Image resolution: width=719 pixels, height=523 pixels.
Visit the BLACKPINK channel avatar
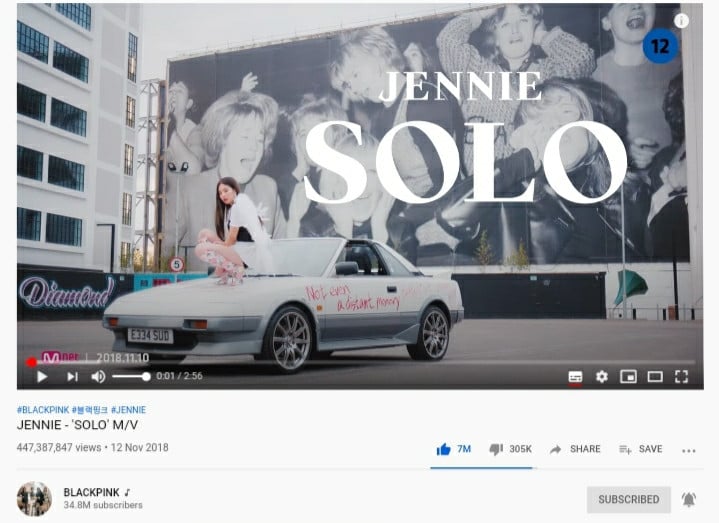click(34, 499)
